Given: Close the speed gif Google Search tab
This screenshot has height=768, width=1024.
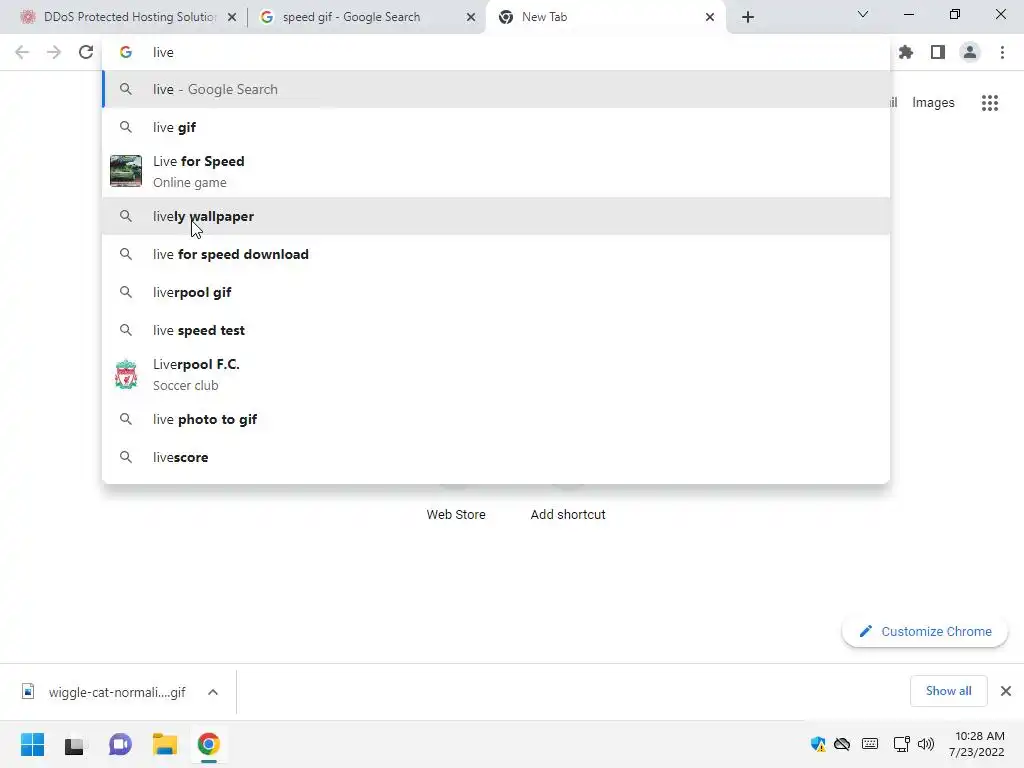Looking at the screenshot, I should click(x=471, y=18).
